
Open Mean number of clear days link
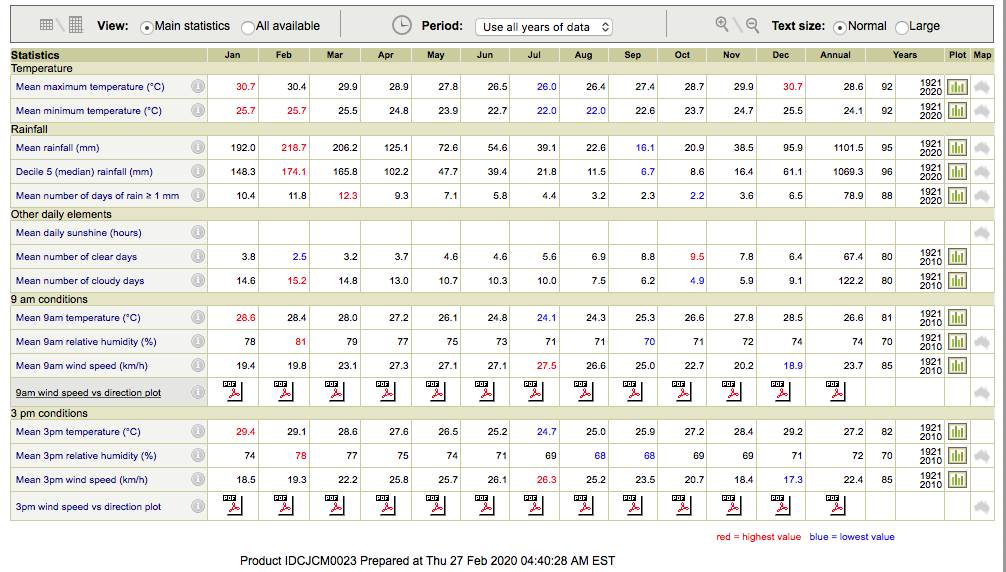click(x=76, y=257)
